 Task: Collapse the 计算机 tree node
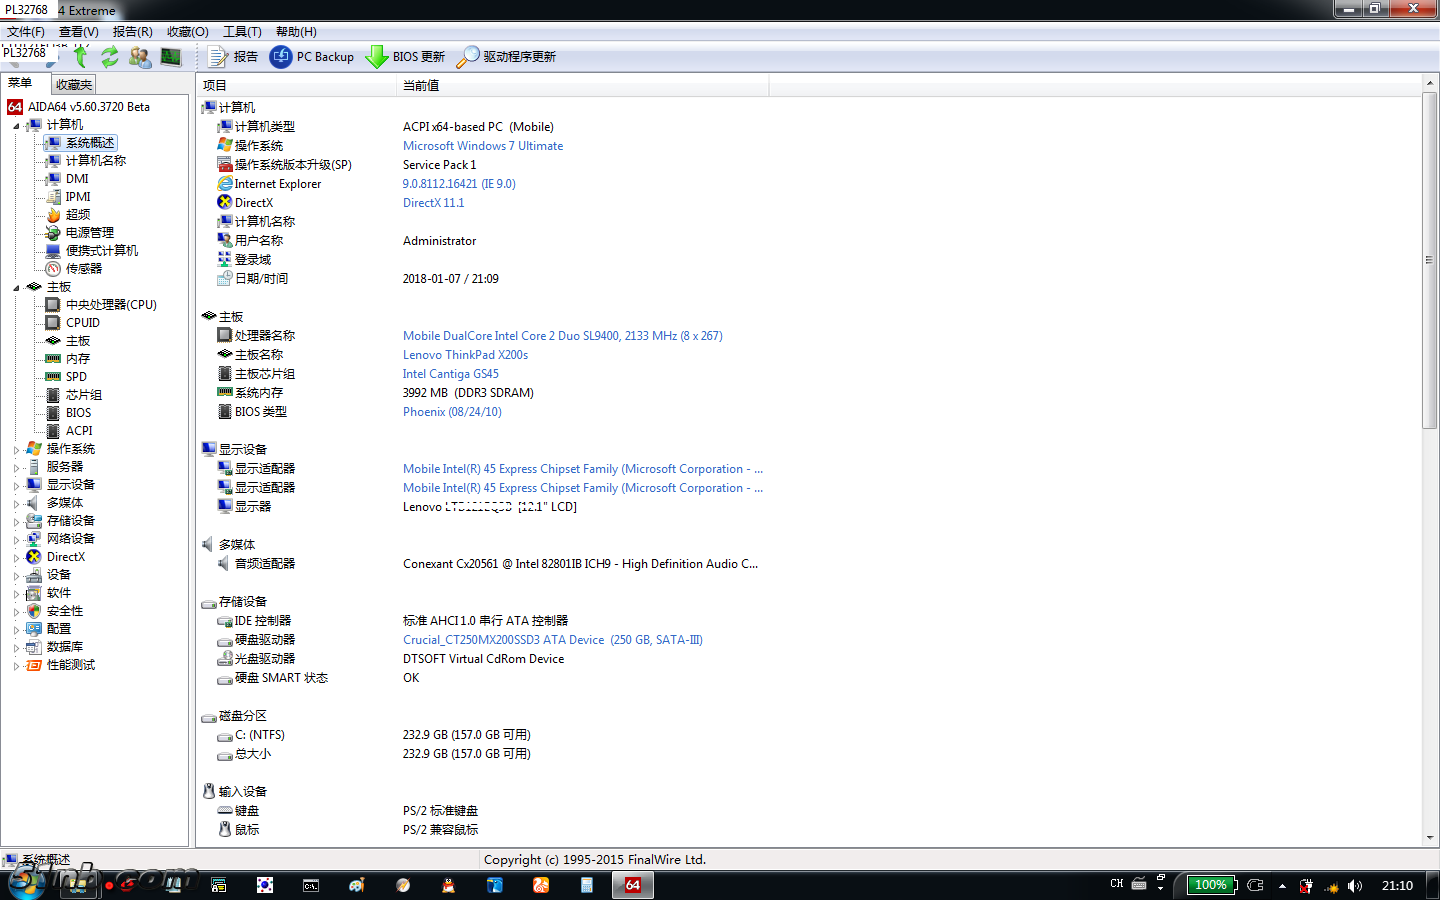(16, 126)
